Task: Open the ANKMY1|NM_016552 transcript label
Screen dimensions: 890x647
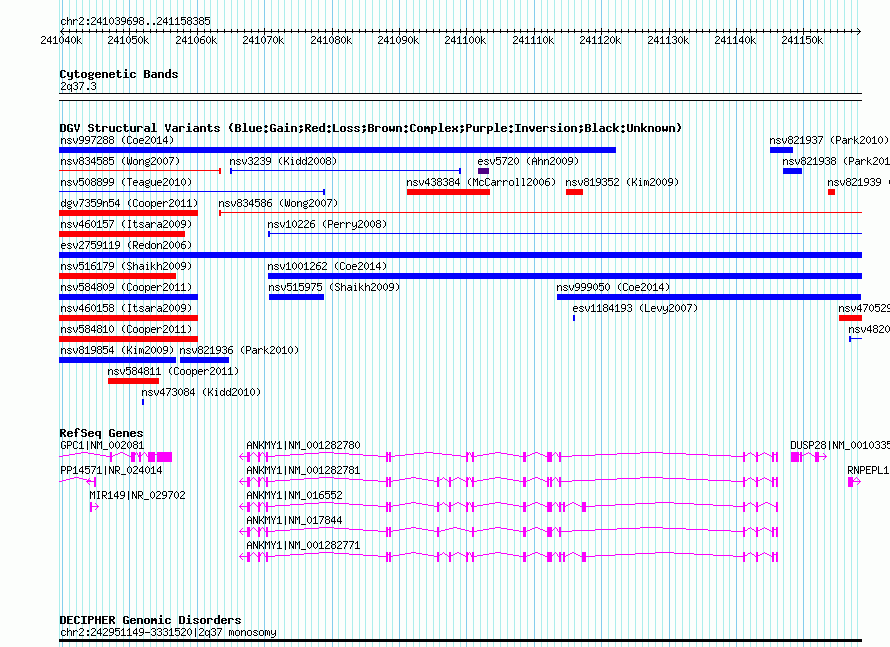Action: tap(295, 495)
